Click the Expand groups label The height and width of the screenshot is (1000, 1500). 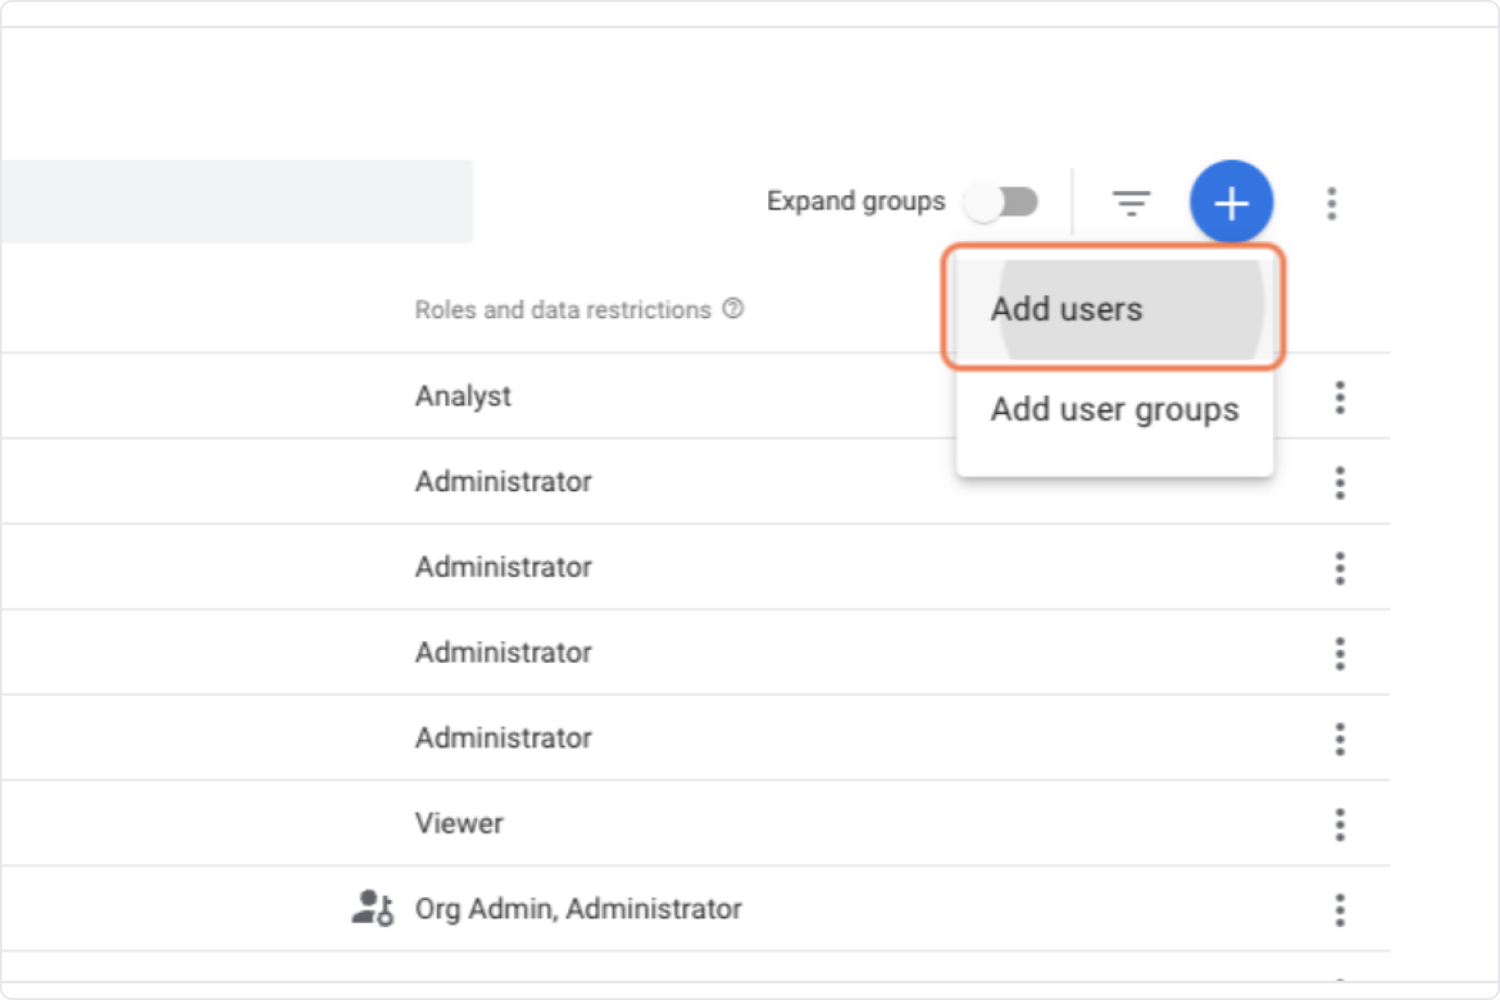[x=856, y=201]
